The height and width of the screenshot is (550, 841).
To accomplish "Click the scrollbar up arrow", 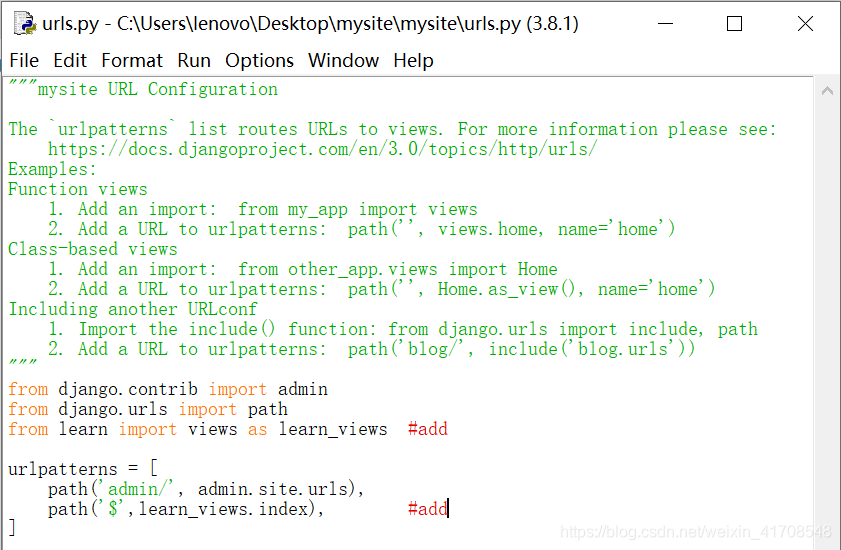I will point(827,91).
